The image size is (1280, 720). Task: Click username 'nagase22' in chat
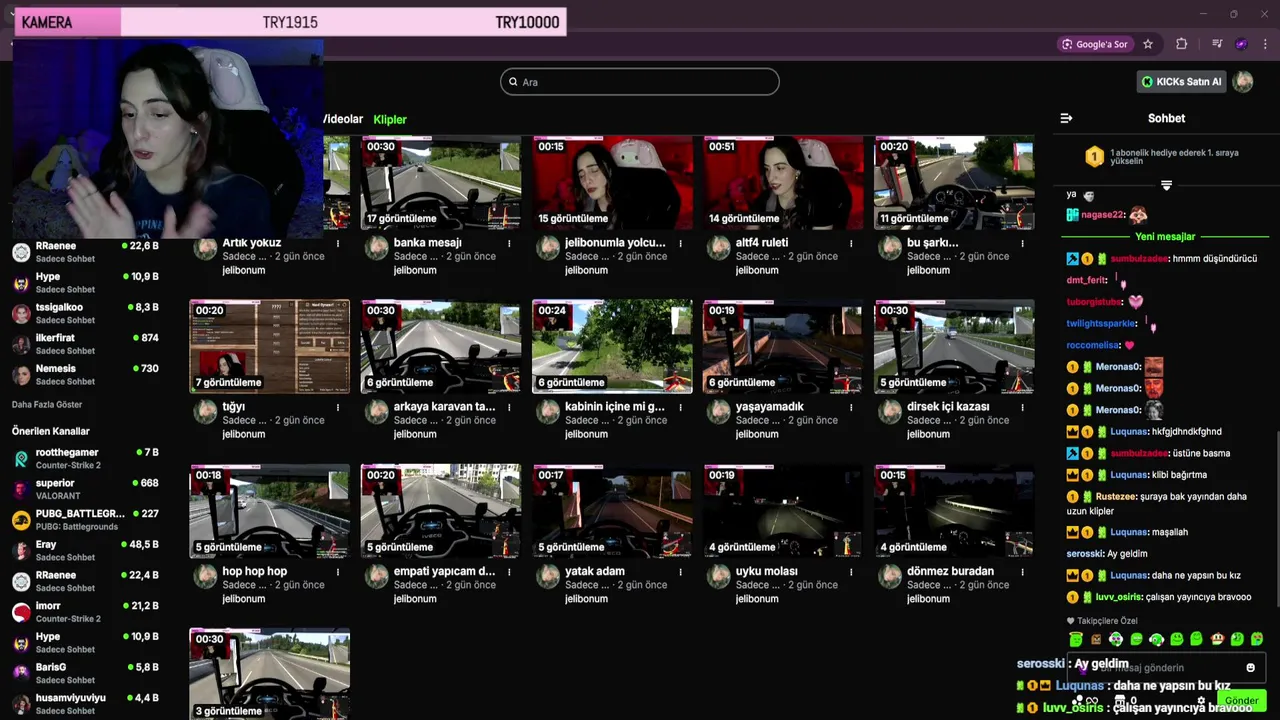pos(1103,215)
